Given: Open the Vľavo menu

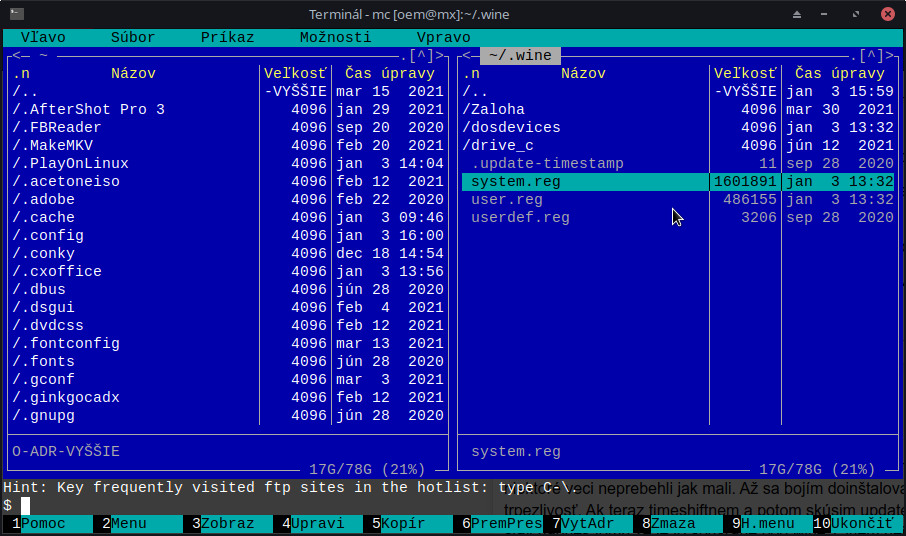Looking at the screenshot, I should (x=43, y=38).
